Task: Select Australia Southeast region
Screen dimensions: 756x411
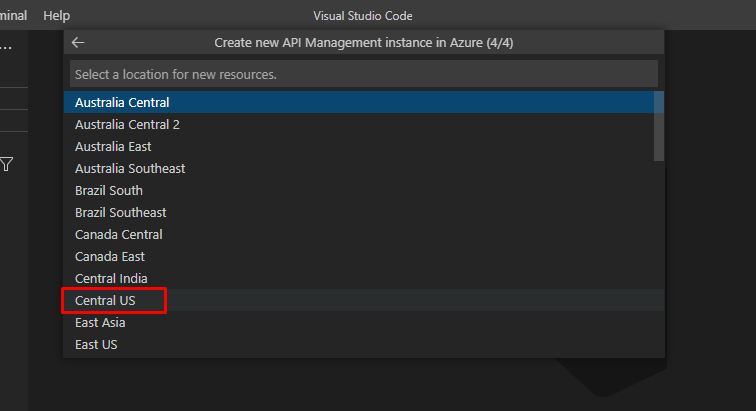Action: pos(130,168)
